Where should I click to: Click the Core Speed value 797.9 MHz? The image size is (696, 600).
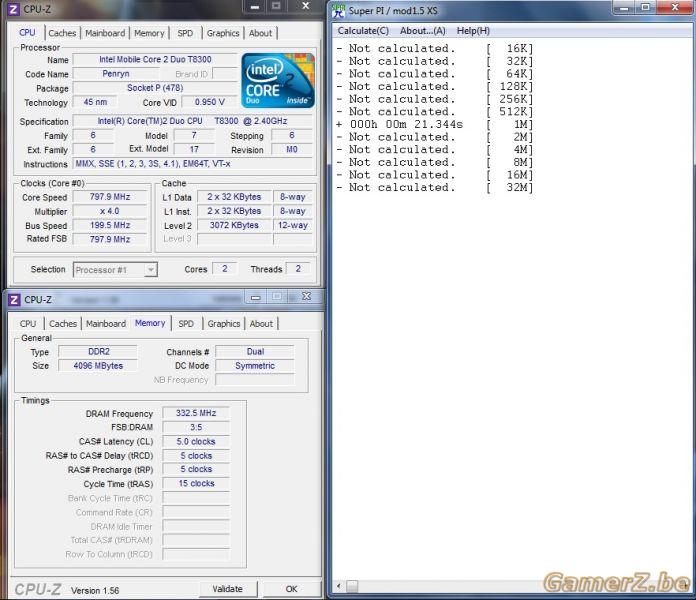[x=110, y=197]
